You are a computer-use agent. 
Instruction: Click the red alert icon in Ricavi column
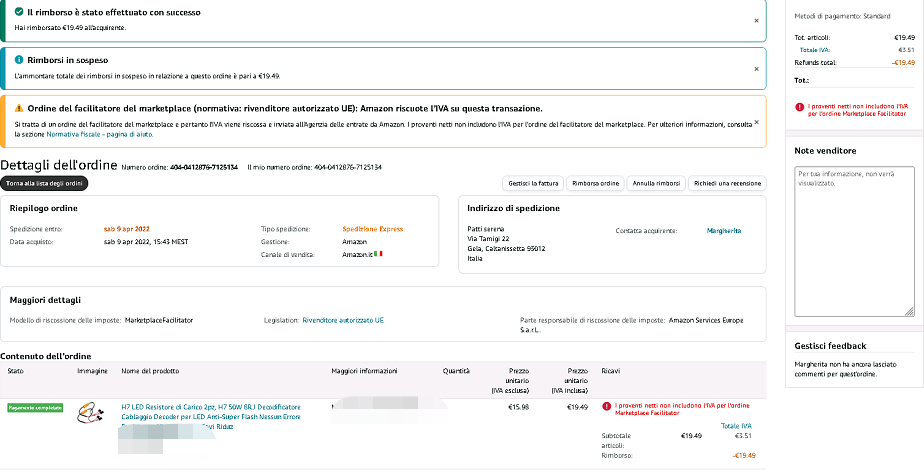[606, 406]
